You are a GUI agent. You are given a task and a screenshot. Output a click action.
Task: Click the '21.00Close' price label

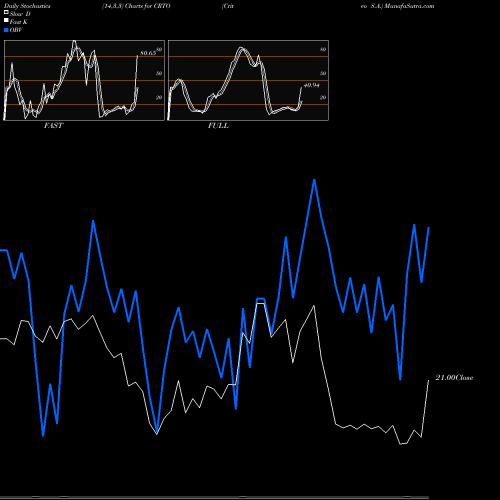pyautogui.click(x=454, y=378)
